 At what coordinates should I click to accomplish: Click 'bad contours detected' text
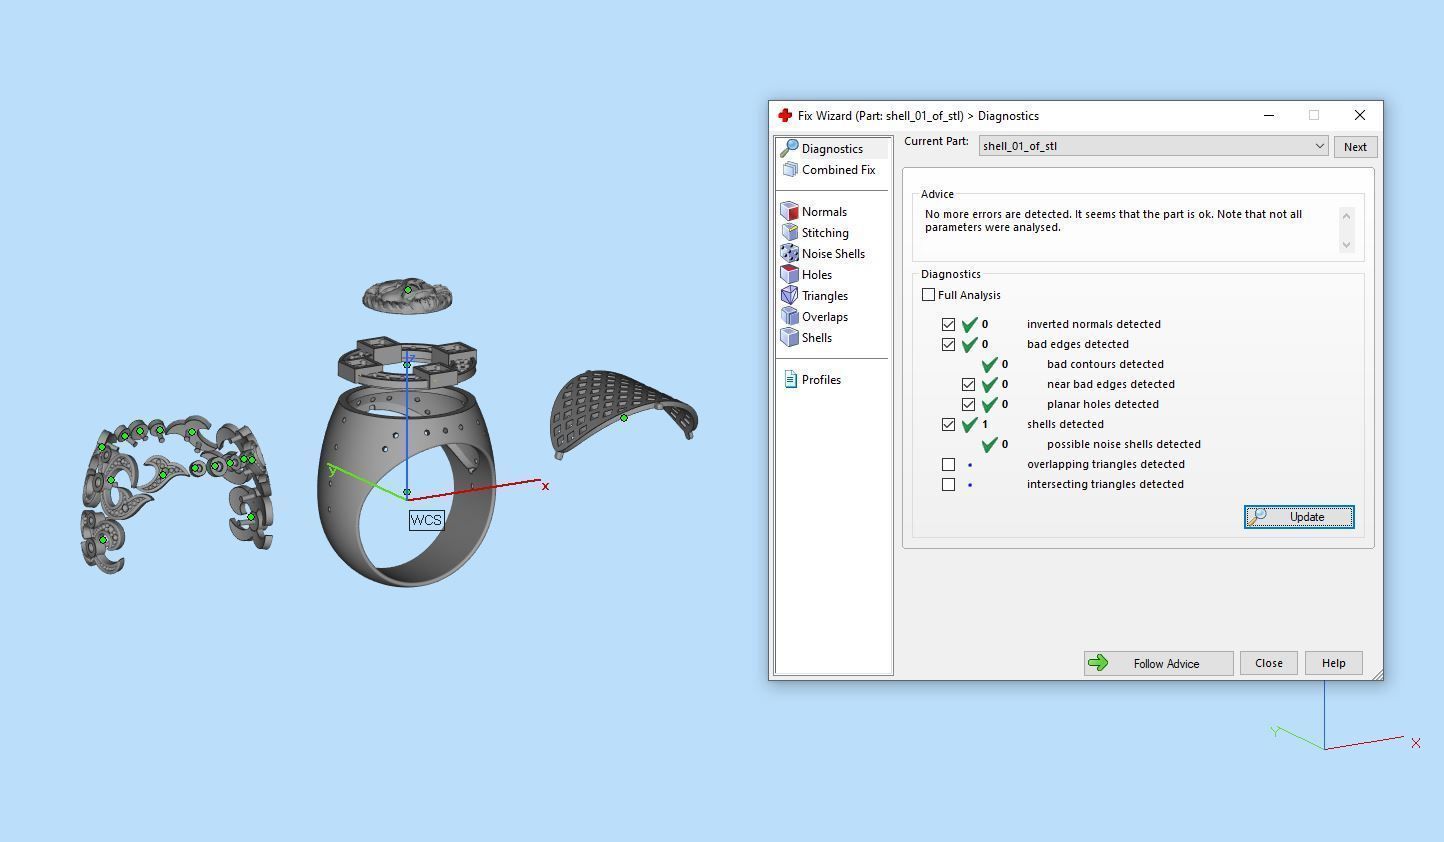[x=1105, y=364]
